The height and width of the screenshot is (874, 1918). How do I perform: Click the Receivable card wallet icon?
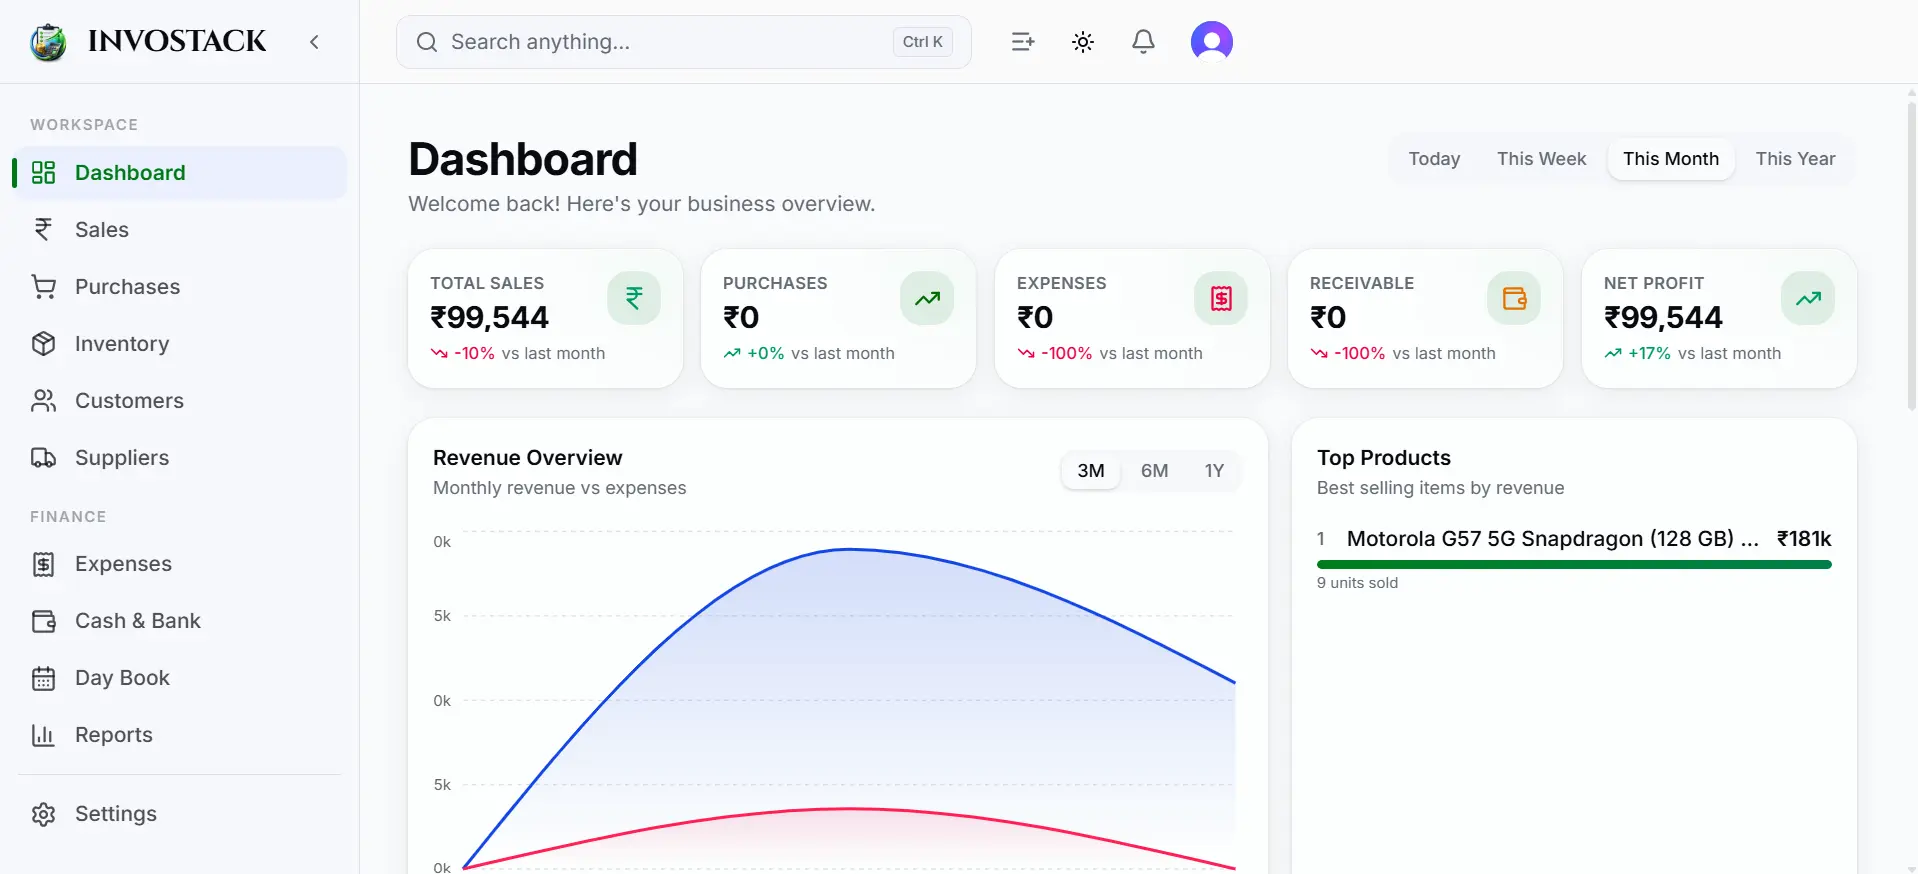[x=1514, y=298]
